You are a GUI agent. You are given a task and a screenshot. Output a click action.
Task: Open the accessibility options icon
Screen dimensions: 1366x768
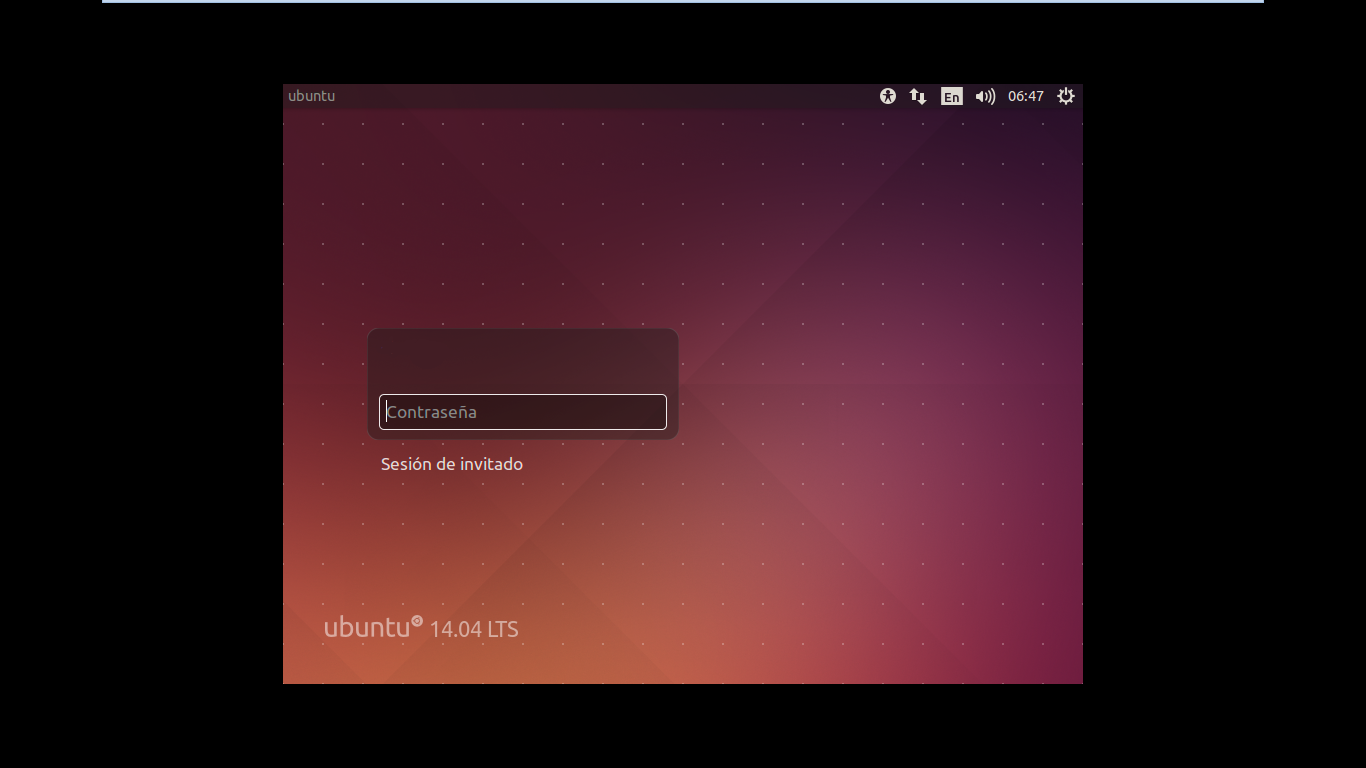pos(887,96)
